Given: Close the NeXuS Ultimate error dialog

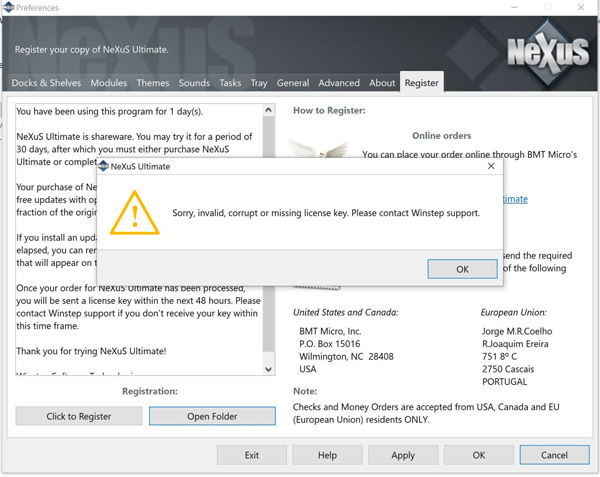Looking at the screenshot, I should pos(490,166).
